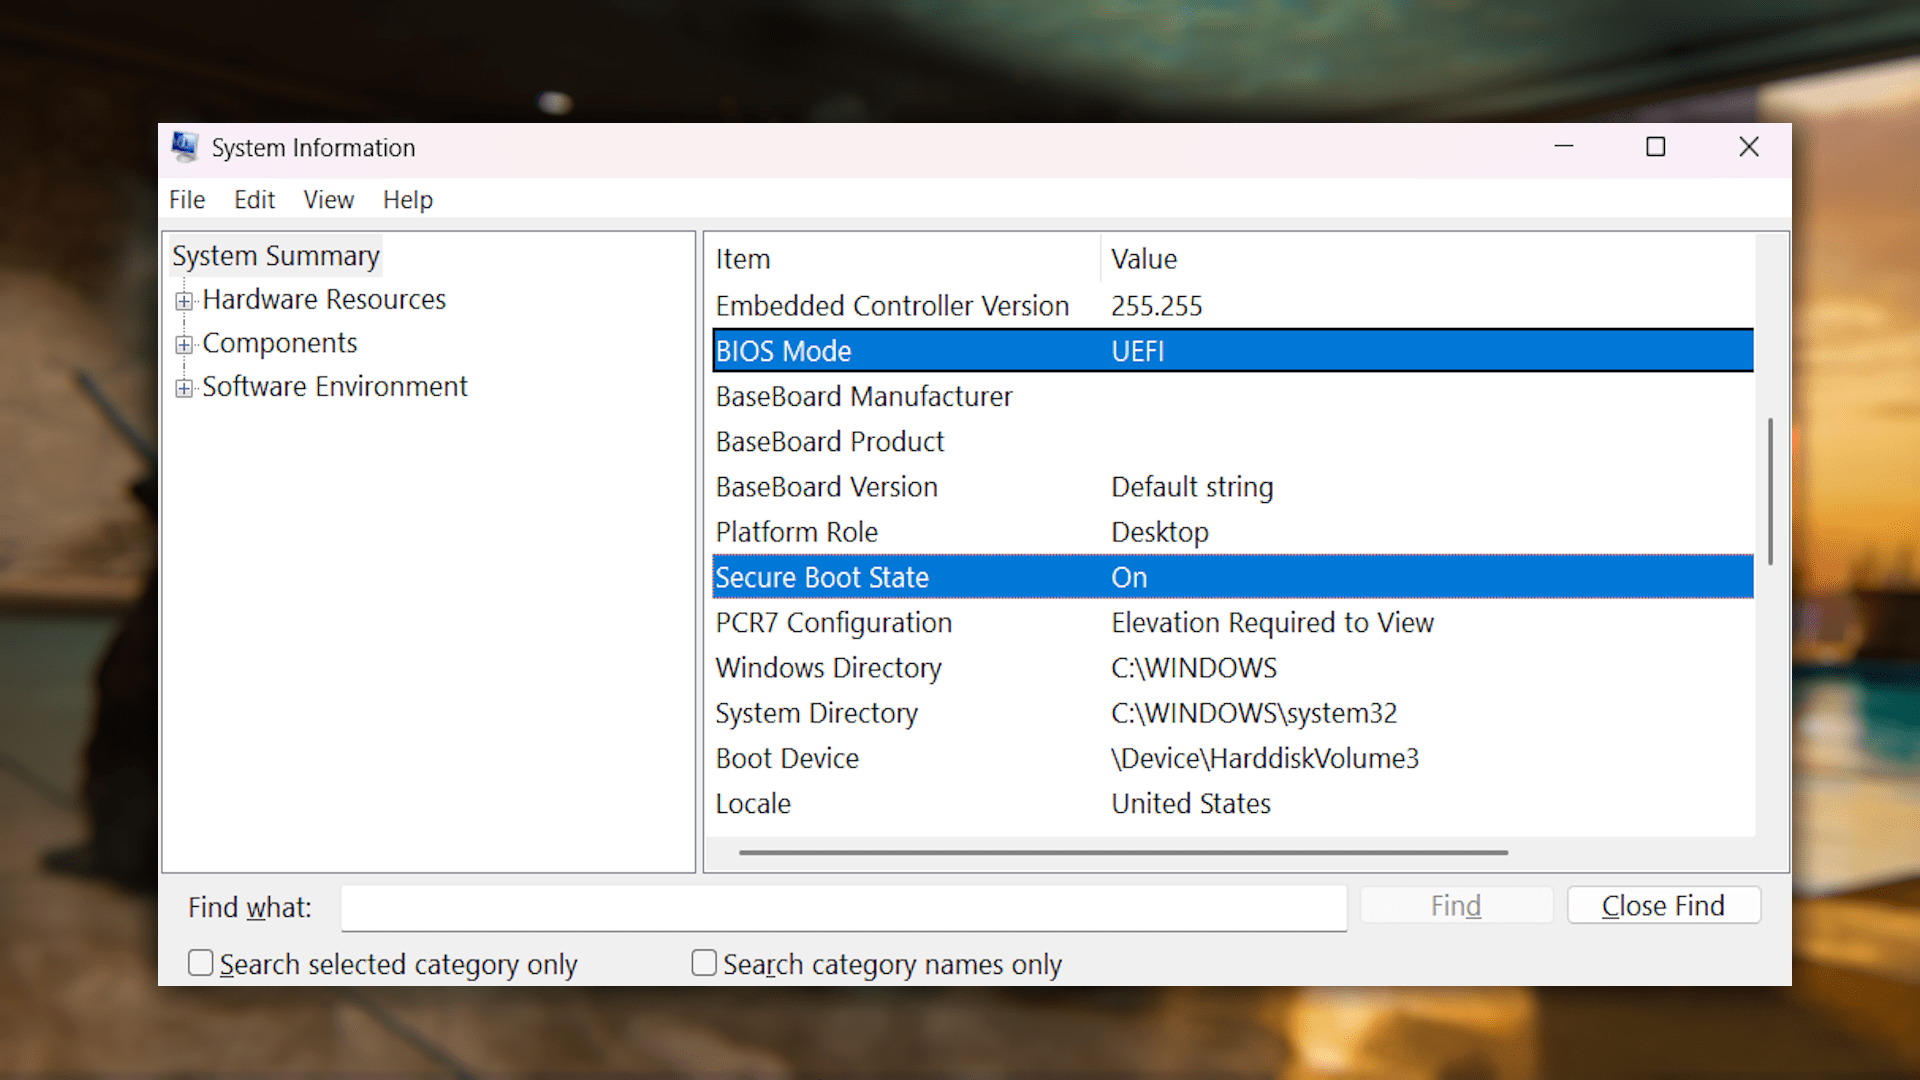Click inside the 'Find what' input field
This screenshot has width=1920, height=1080.
843,907
